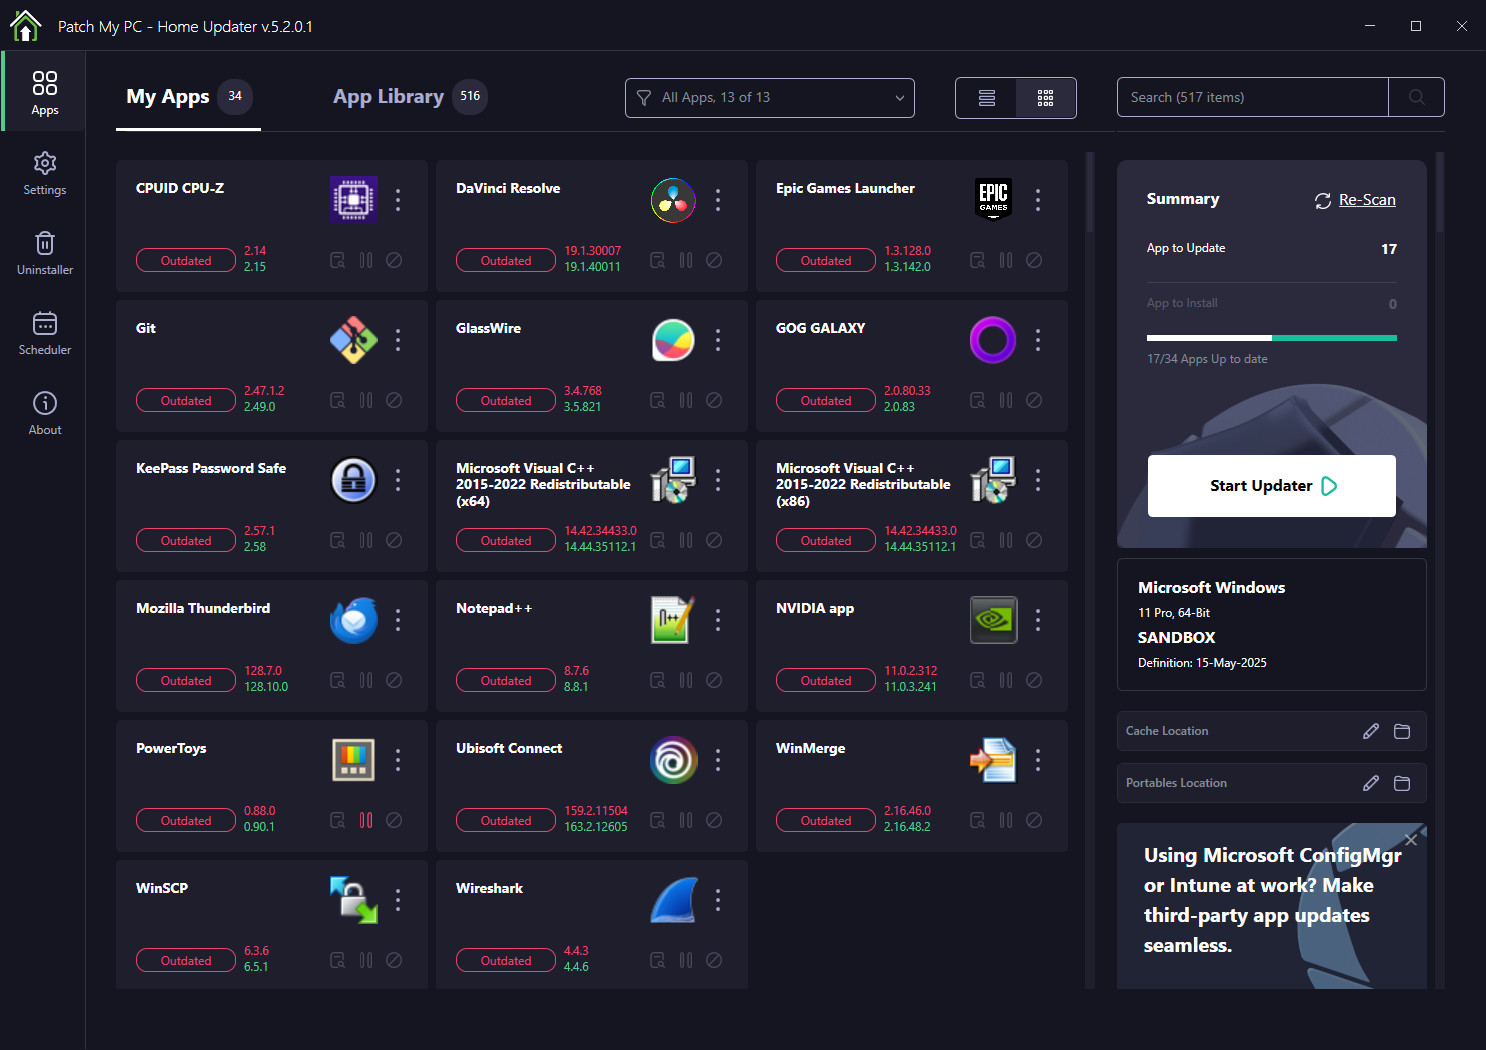Screen dimensions: 1486x1050
Task: Switch to grid view layout
Action: (1046, 98)
